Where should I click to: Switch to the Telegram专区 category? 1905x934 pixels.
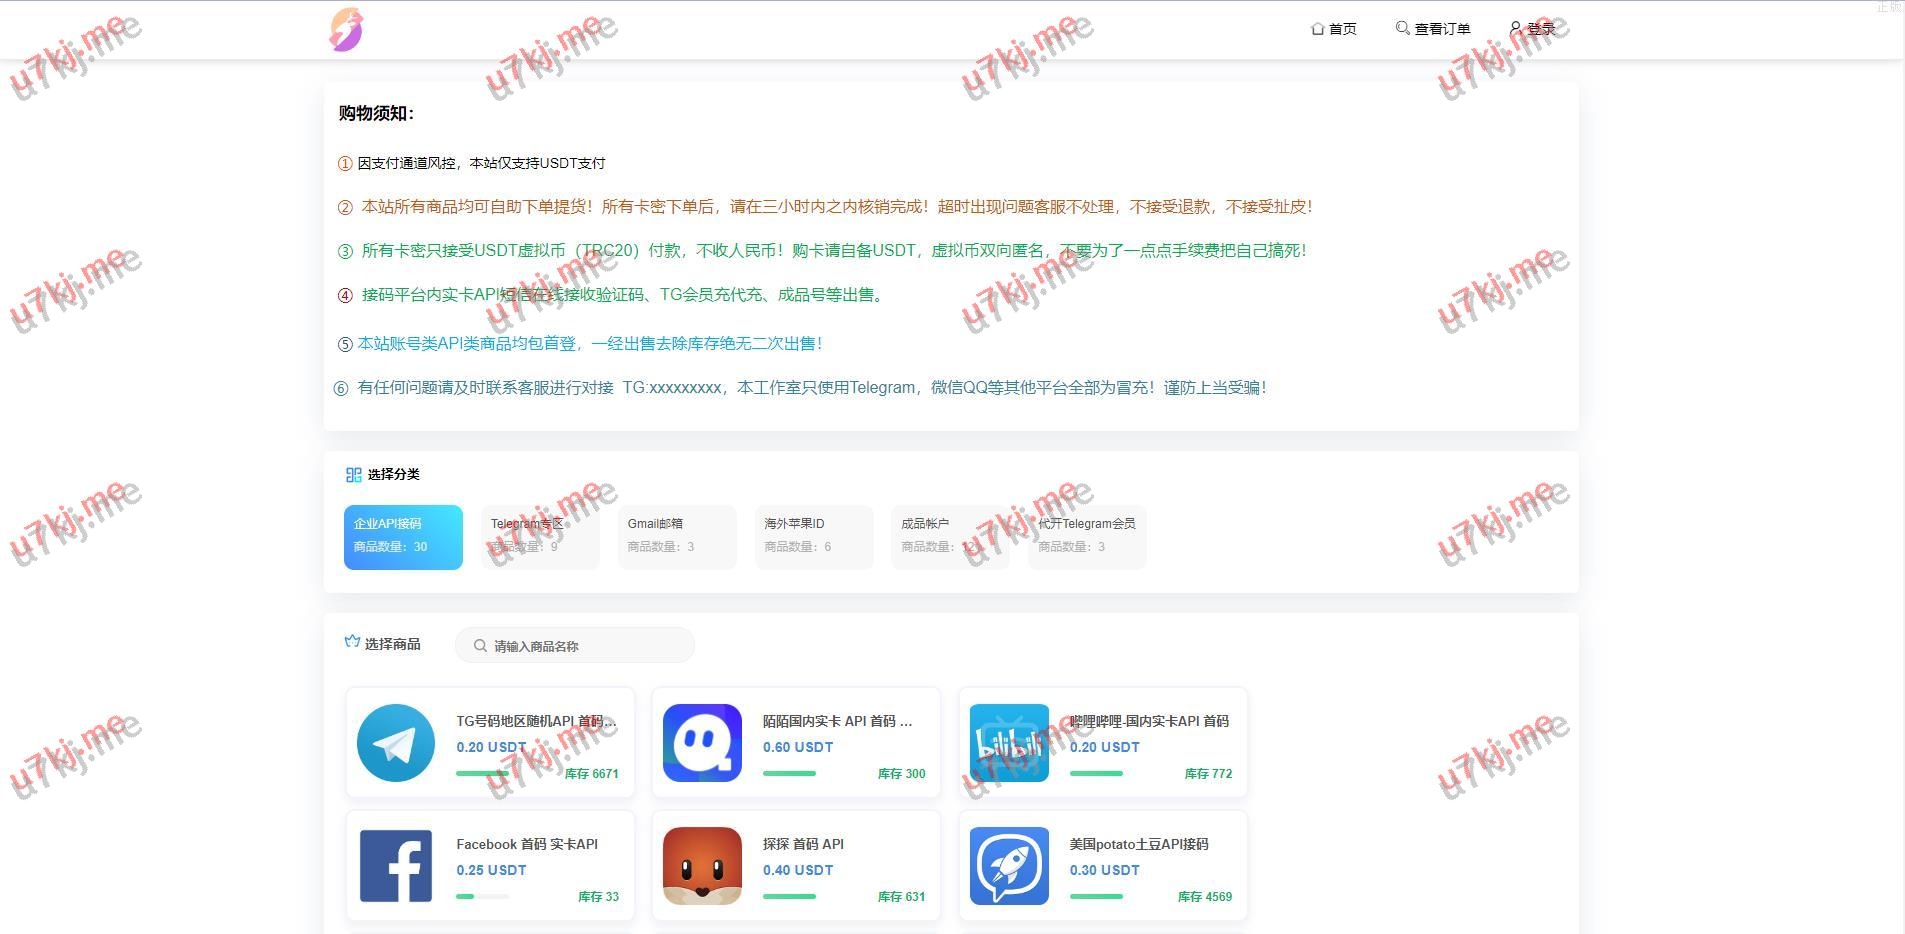(x=539, y=537)
